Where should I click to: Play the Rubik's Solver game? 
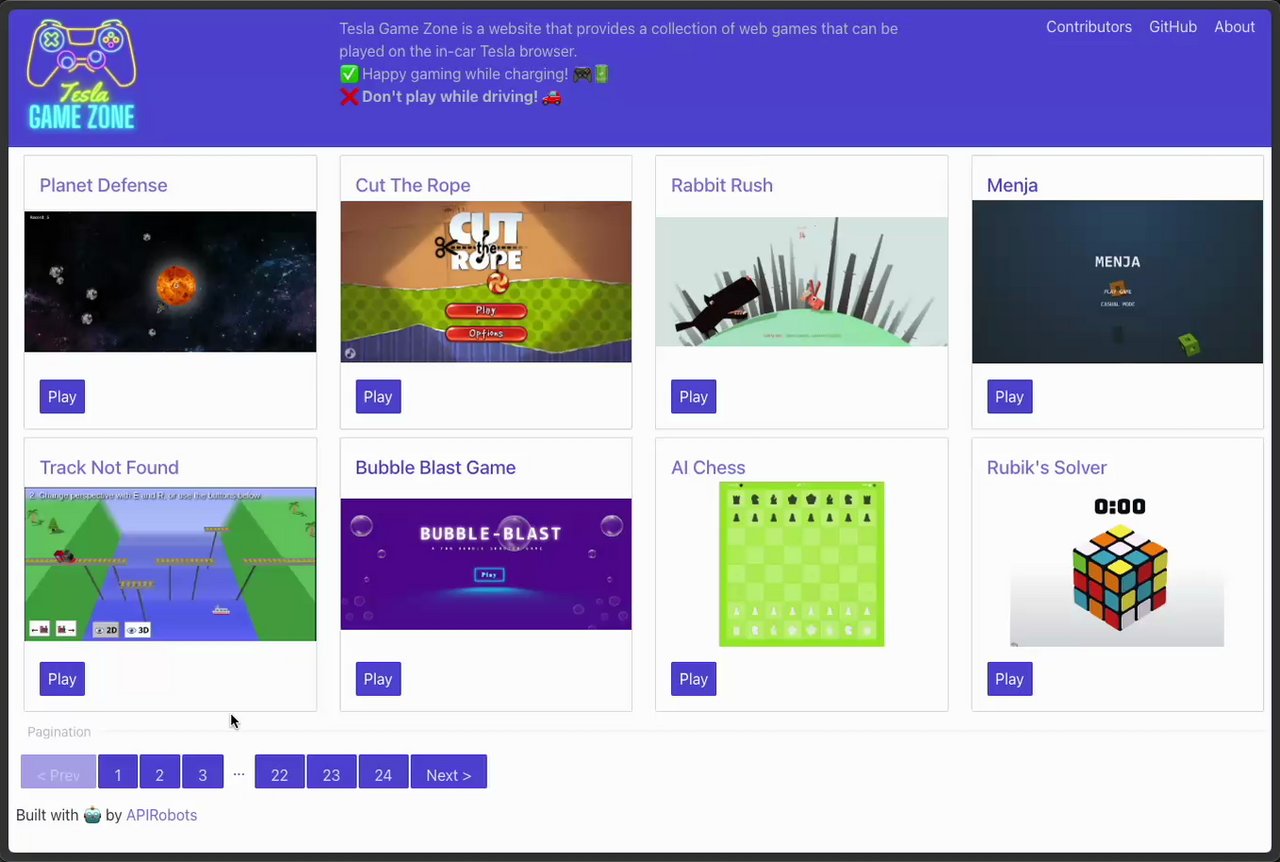[1009, 679]
